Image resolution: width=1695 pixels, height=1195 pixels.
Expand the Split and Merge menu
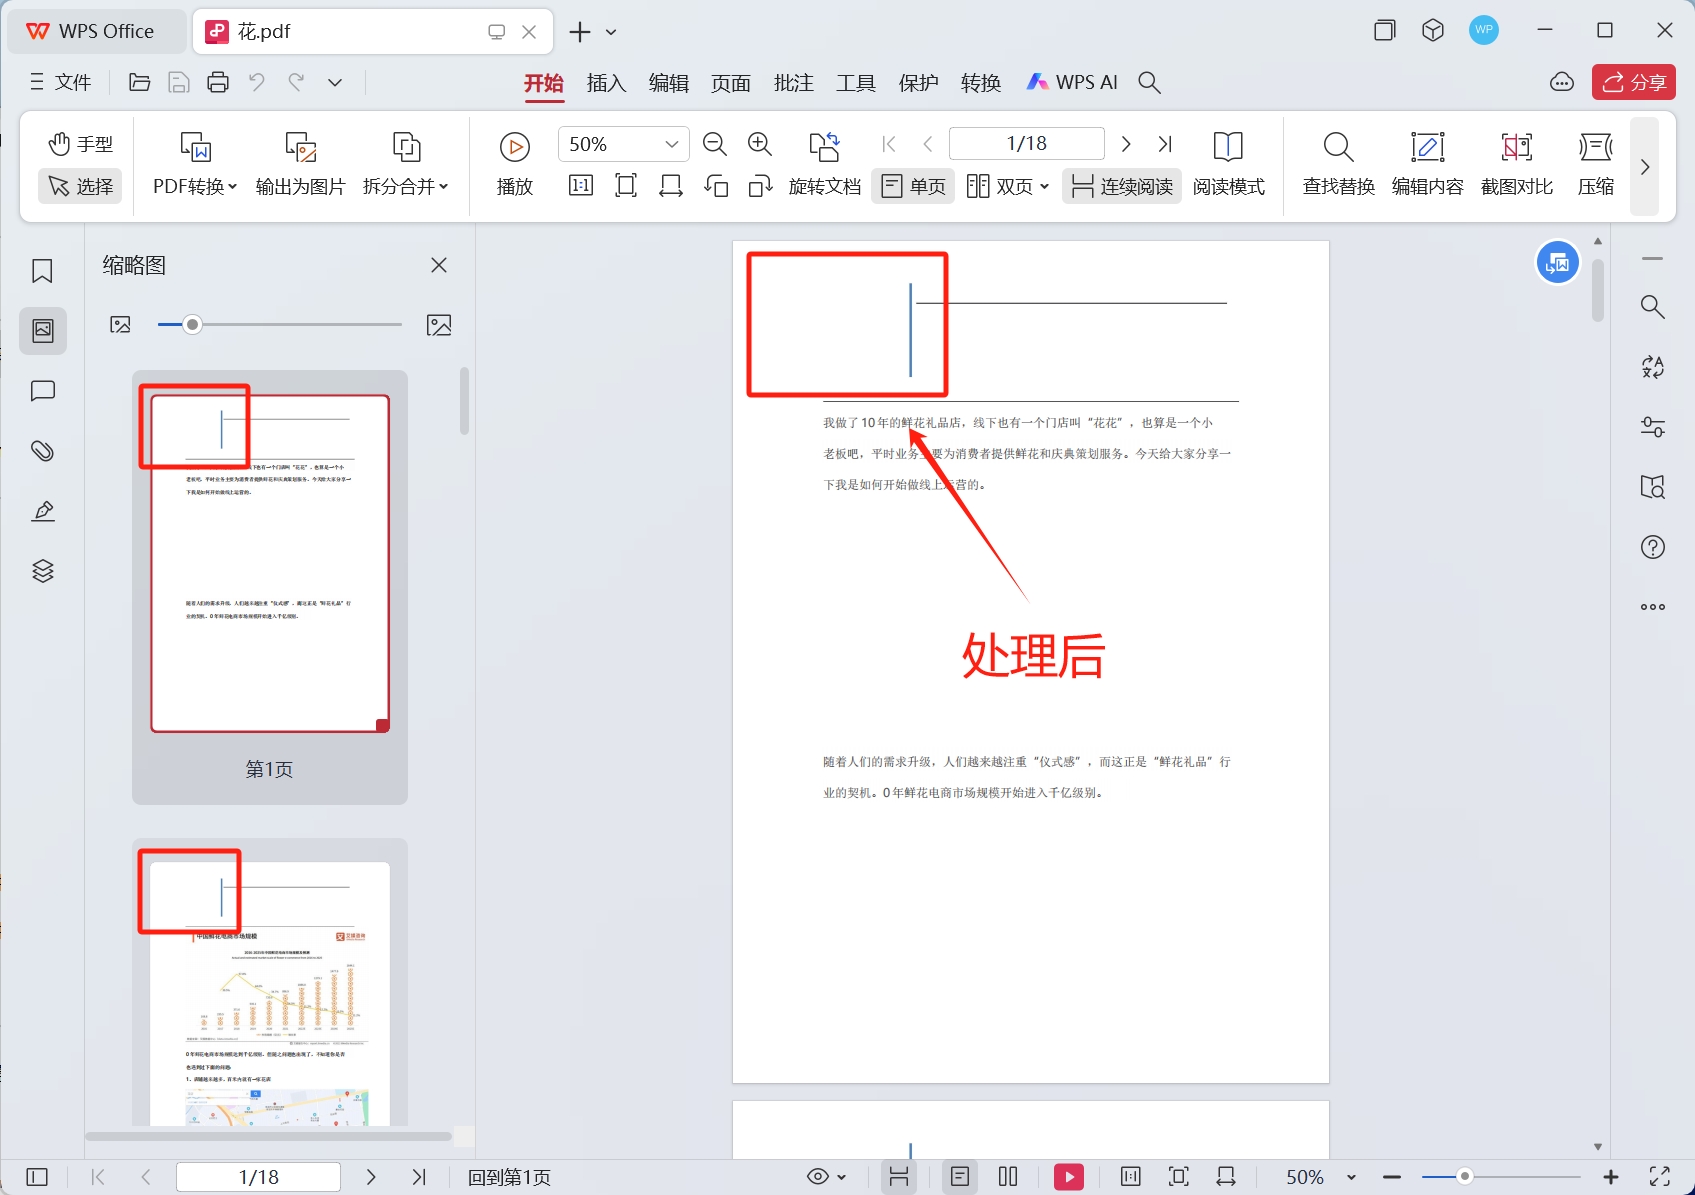[x=405, y=187]
